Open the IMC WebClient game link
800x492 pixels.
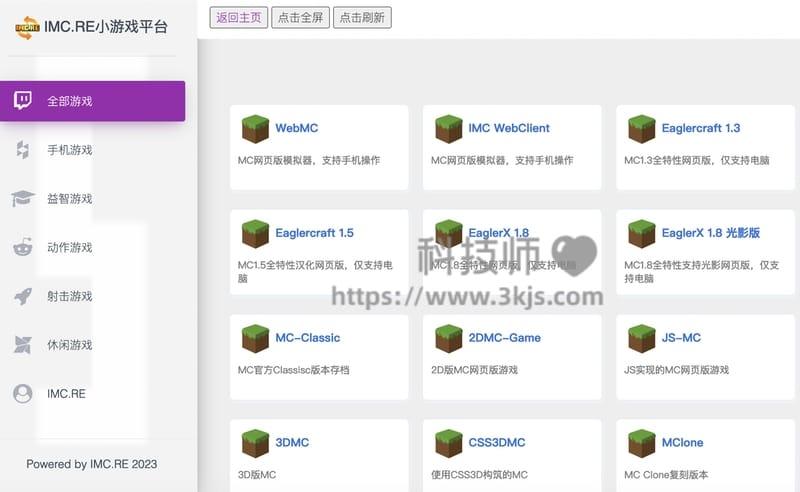point(509,128)
